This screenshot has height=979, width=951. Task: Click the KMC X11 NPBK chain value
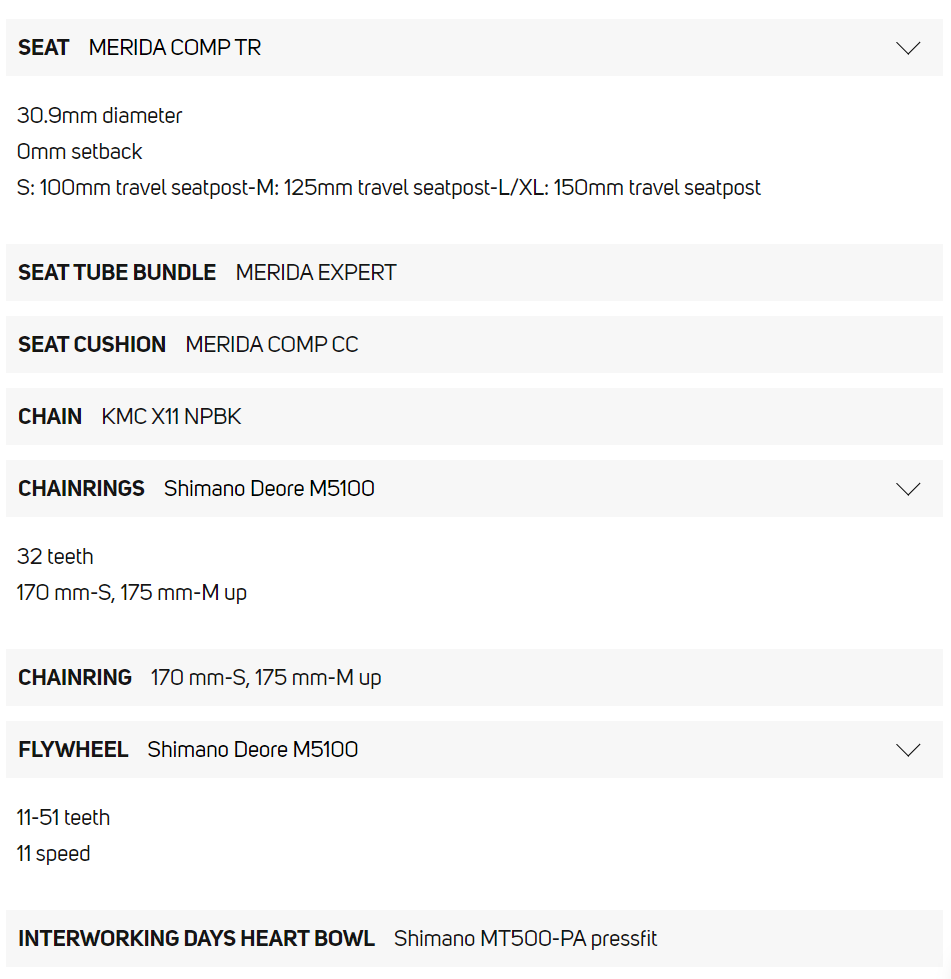pyautogui.click(x=172, y=417)
